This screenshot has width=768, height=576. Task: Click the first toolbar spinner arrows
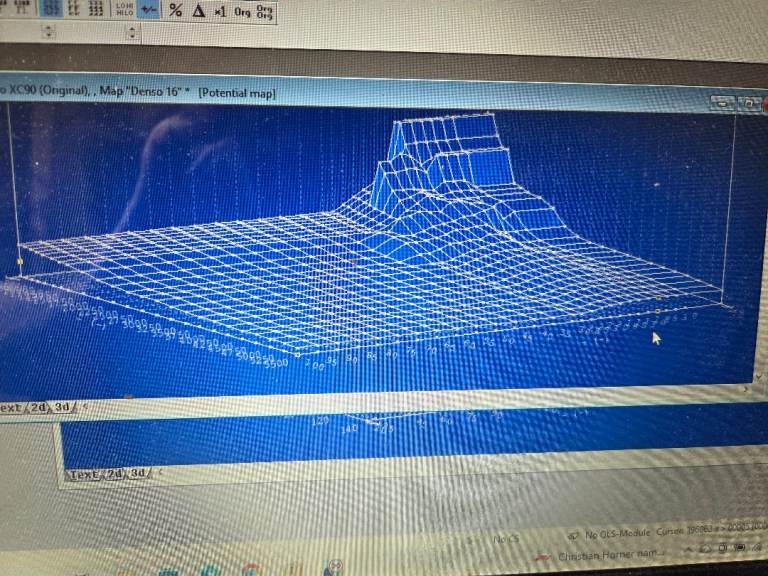point(50,32)
